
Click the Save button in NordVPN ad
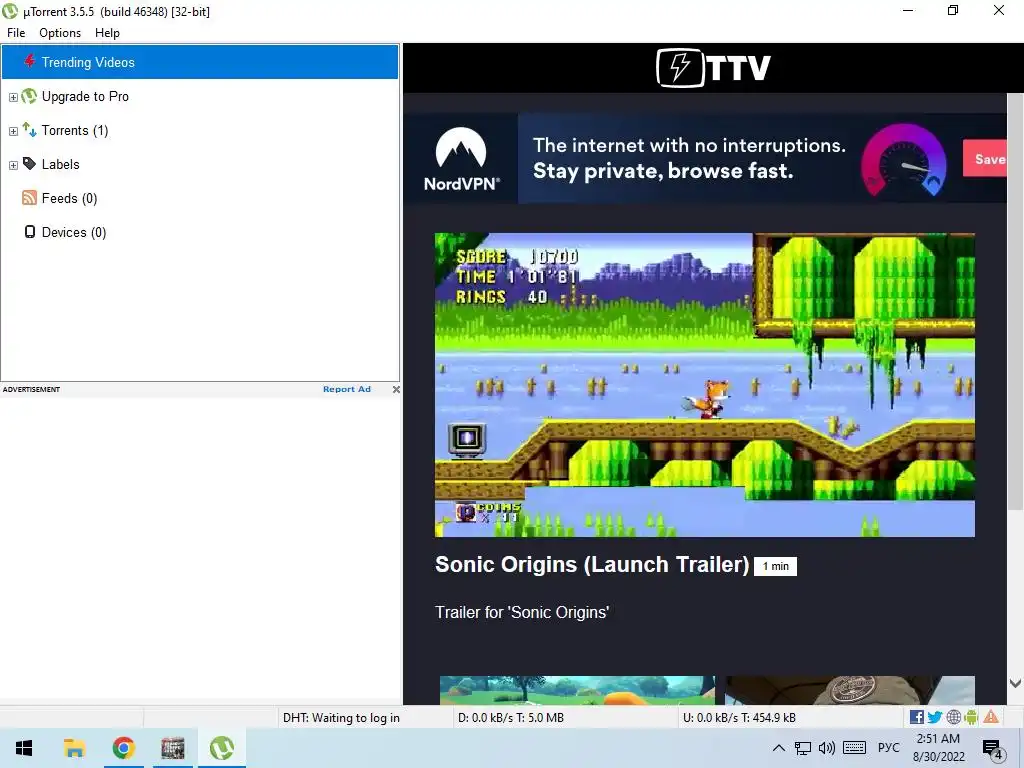pos(985,159)
